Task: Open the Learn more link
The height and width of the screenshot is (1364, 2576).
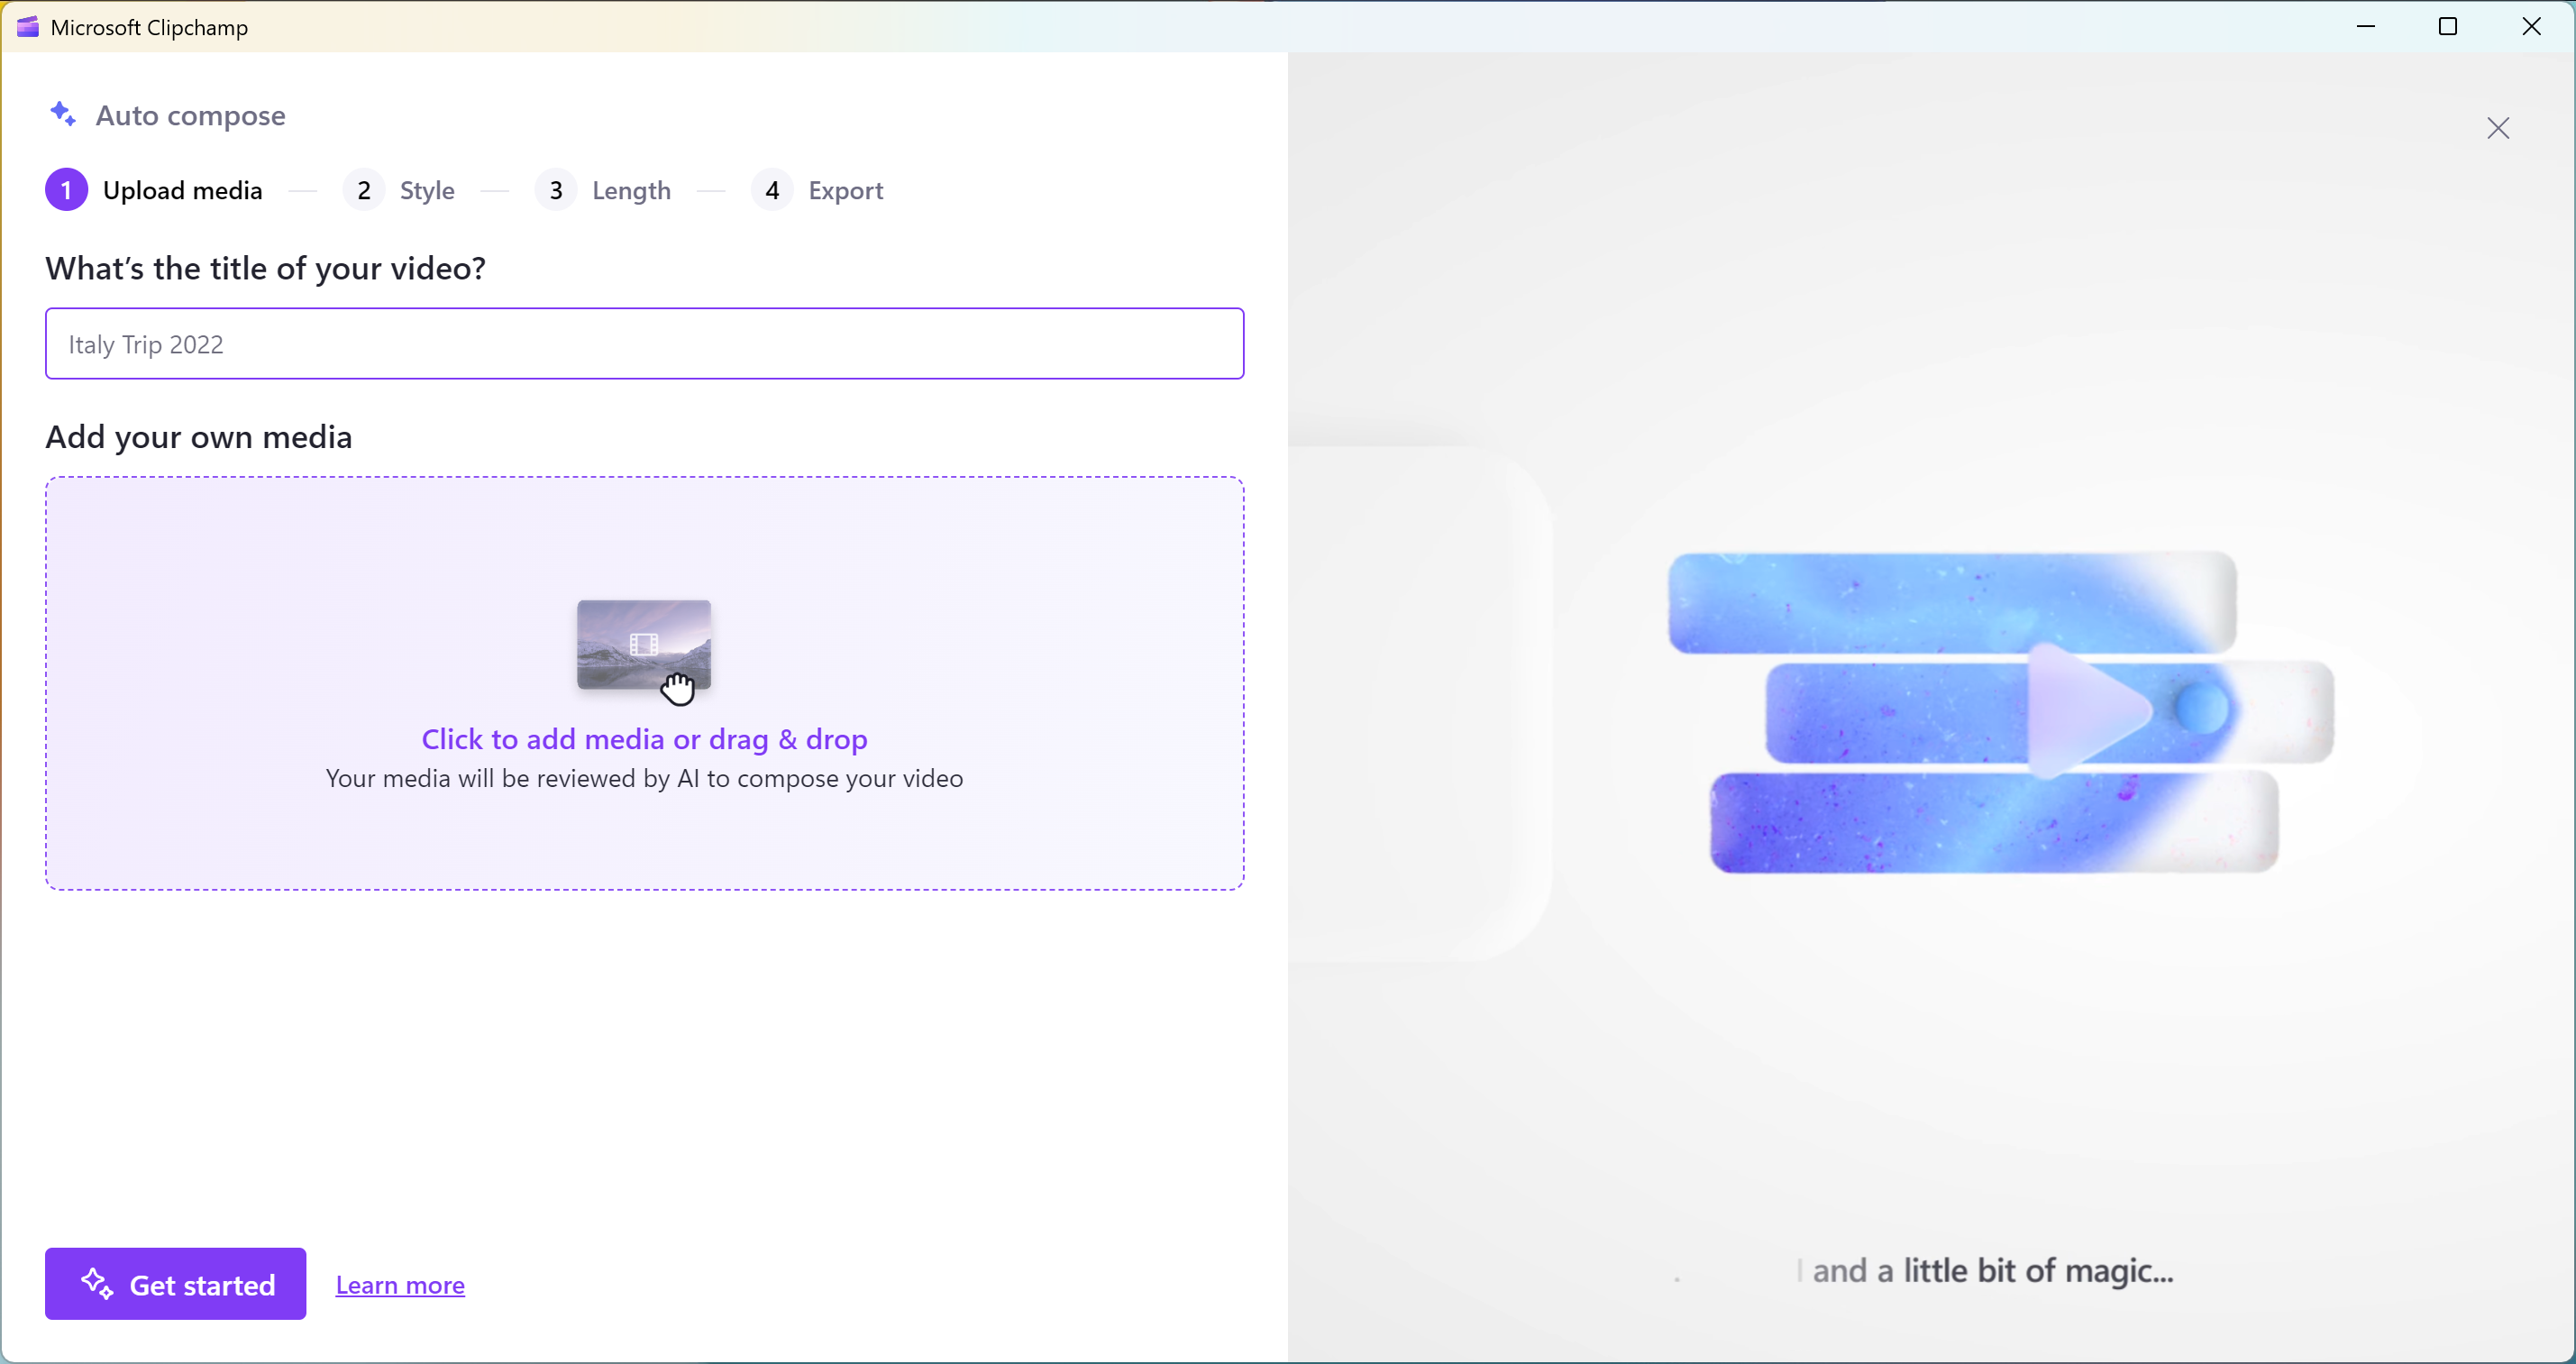Action: click(x=400, y=1285)
